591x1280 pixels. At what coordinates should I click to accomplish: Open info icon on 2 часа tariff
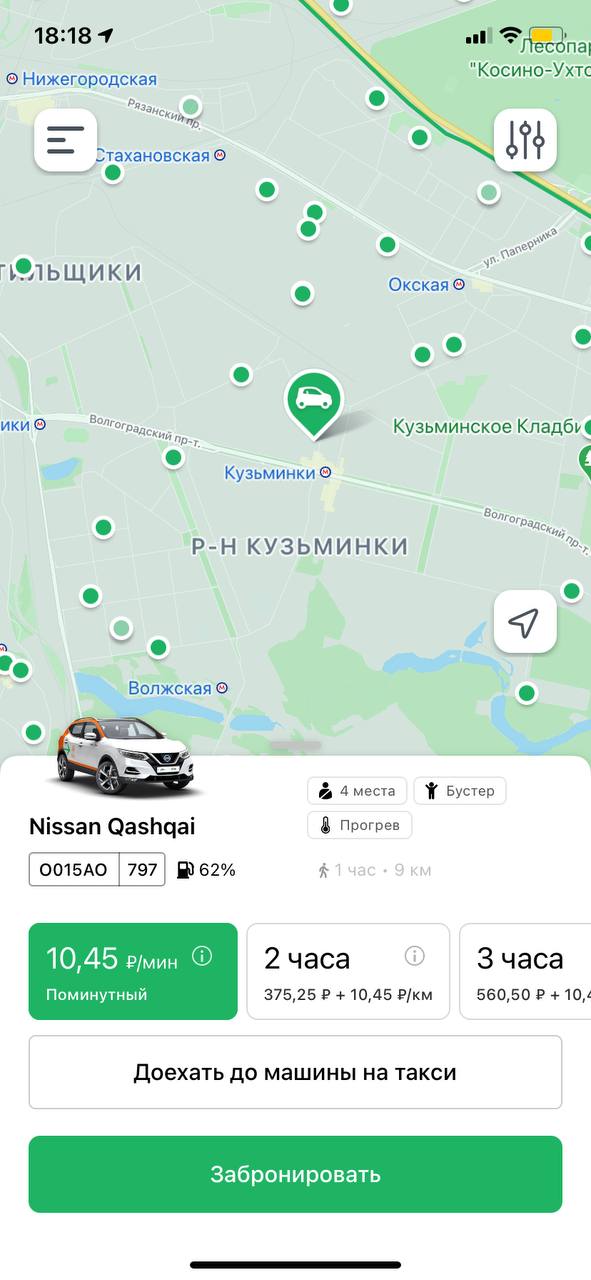(415, 956)
